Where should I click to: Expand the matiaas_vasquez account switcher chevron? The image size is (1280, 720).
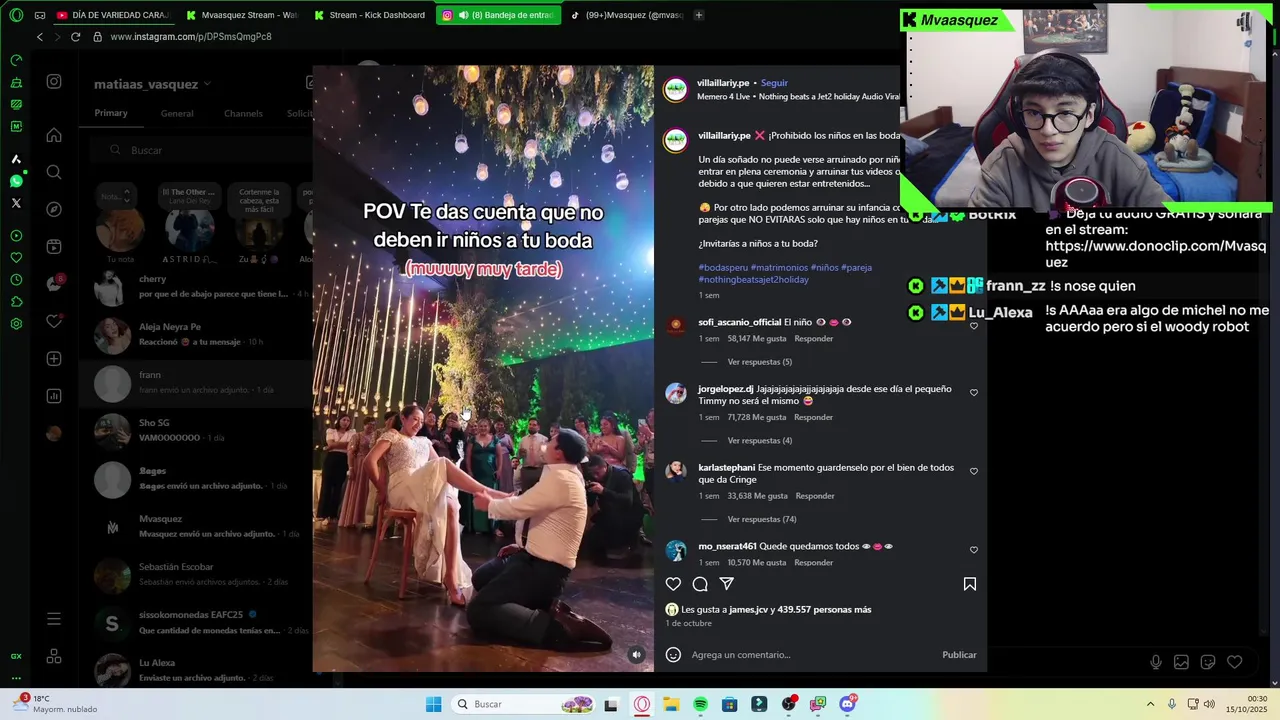click(207, 84)
